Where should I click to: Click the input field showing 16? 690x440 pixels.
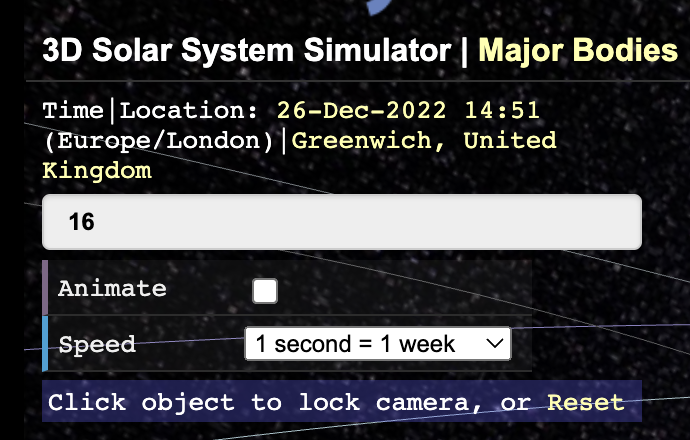(x=342, y=222)
